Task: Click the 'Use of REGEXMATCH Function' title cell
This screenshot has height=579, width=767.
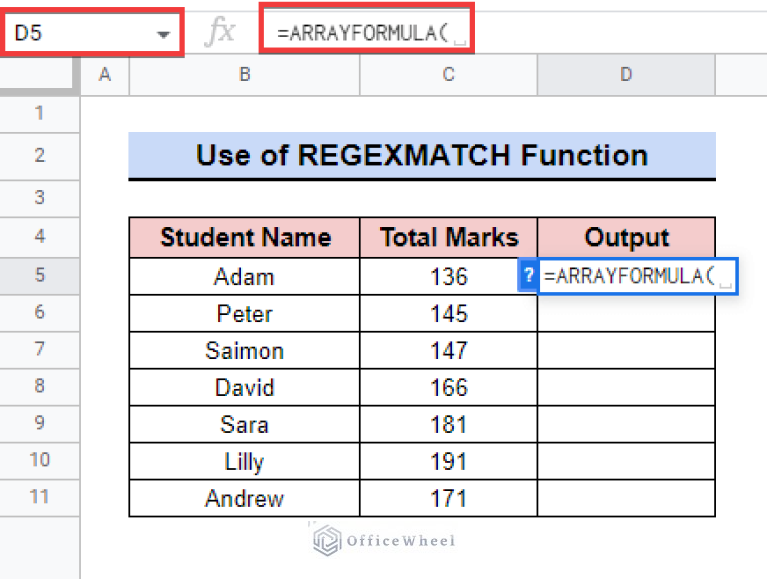Action: pos(421,155)
